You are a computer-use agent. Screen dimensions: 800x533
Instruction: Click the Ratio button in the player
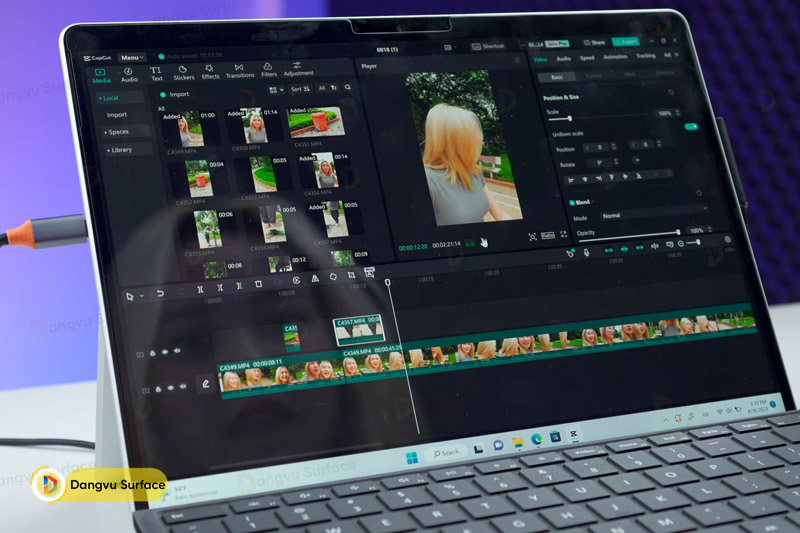pos(547,235)
